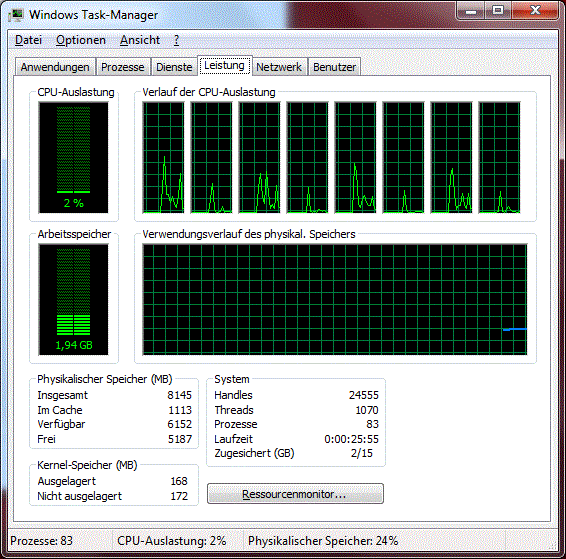
Task: Maximize the Task-Manager window
Action: (x=498, y=10)
